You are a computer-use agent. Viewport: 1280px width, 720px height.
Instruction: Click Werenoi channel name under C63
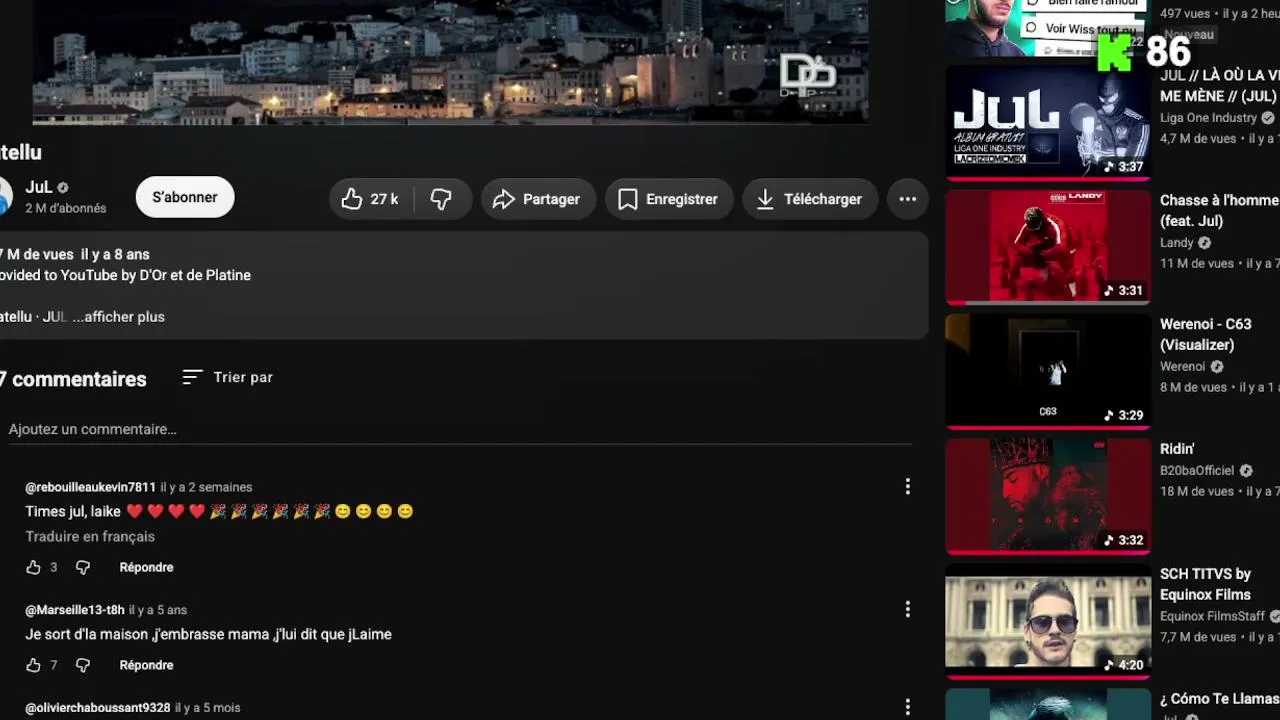pos(1183,367)
